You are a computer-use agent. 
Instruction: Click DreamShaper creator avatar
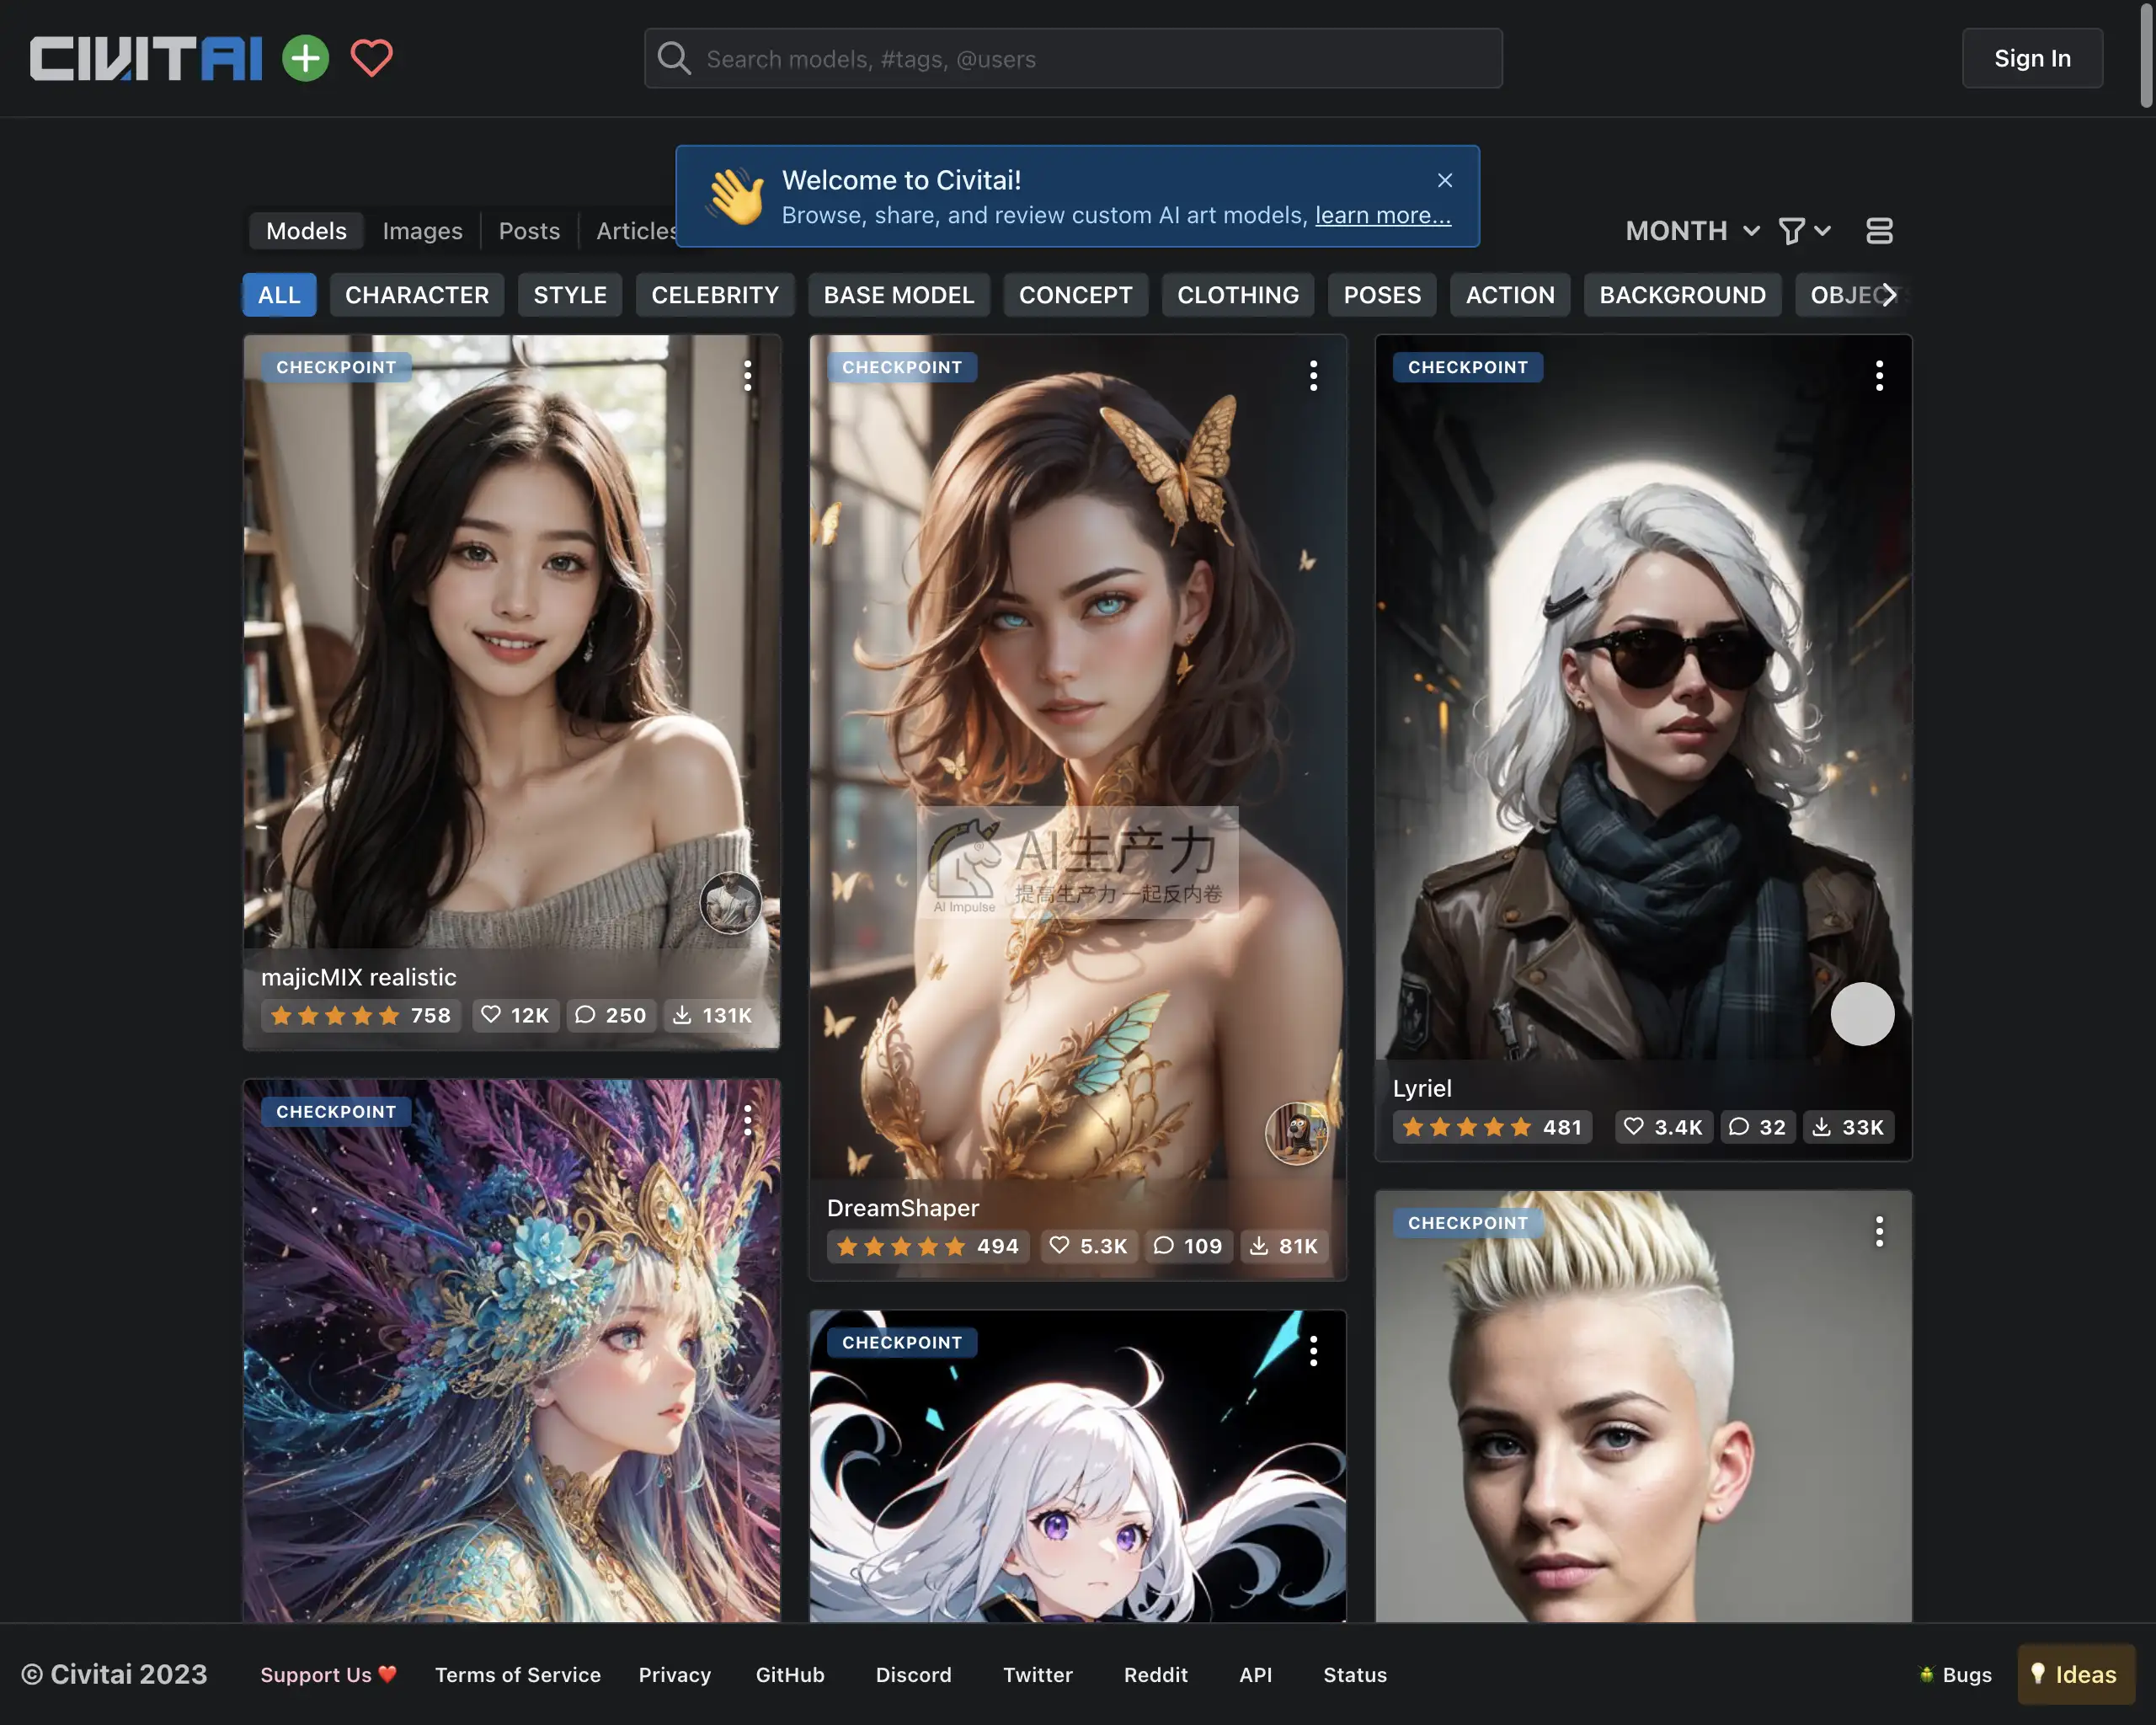pos(1296,1133)
